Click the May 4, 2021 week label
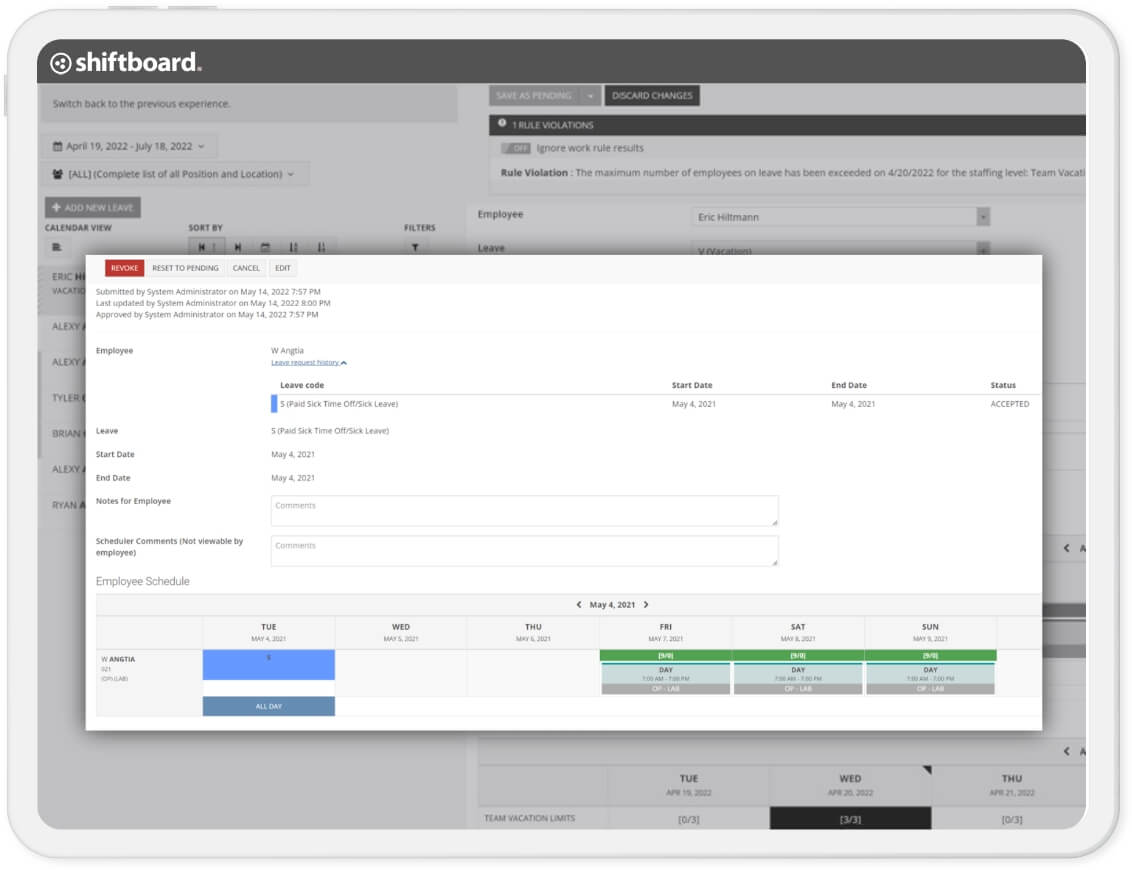Viewport: 1132px width, 870px height. [x=612, y=605]
